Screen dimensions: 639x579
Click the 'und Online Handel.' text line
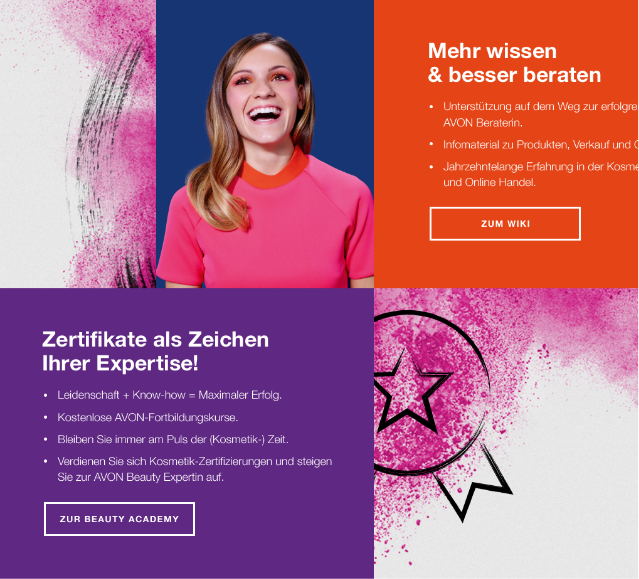(489, 182)
